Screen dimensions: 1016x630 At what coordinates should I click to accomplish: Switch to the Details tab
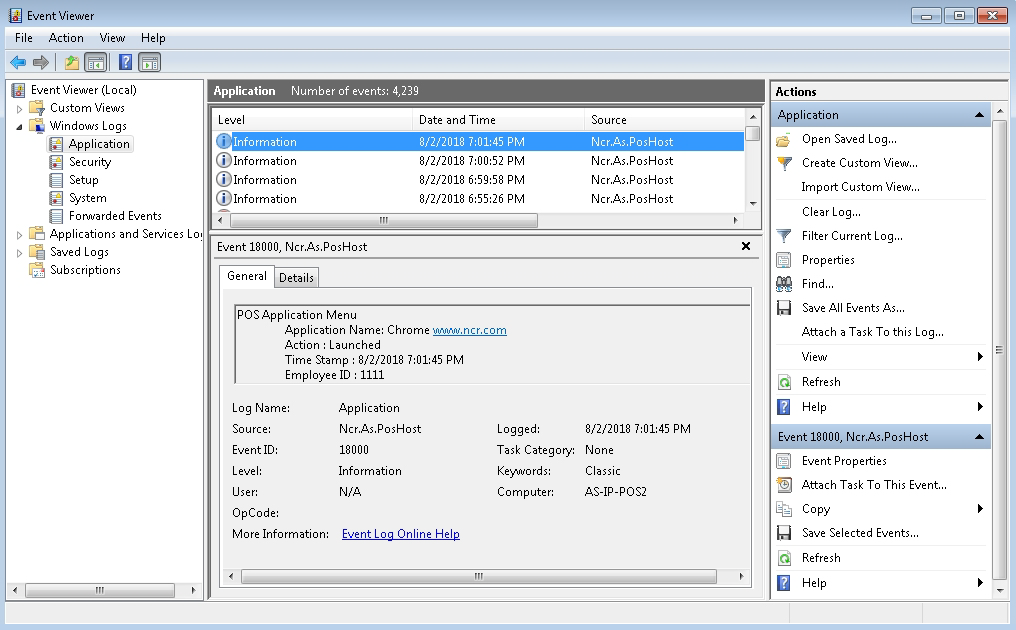click(x=296, y=278)
